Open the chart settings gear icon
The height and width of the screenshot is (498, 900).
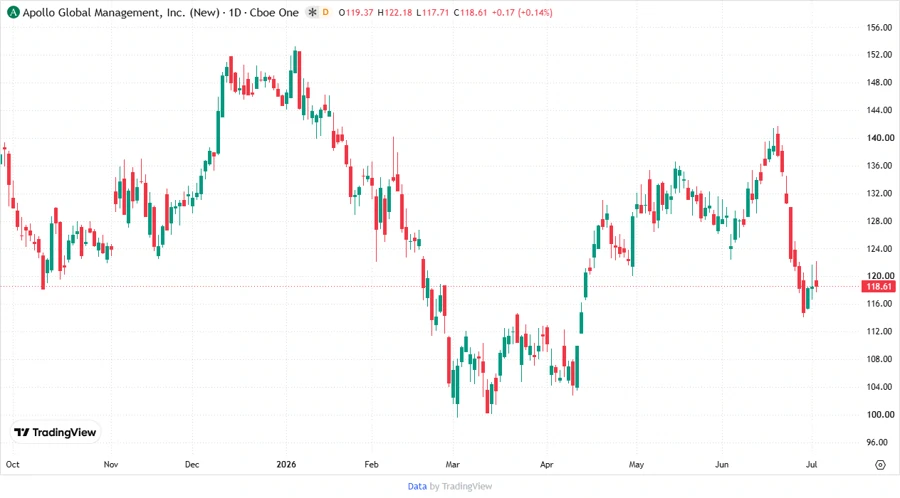coord(880,465)
